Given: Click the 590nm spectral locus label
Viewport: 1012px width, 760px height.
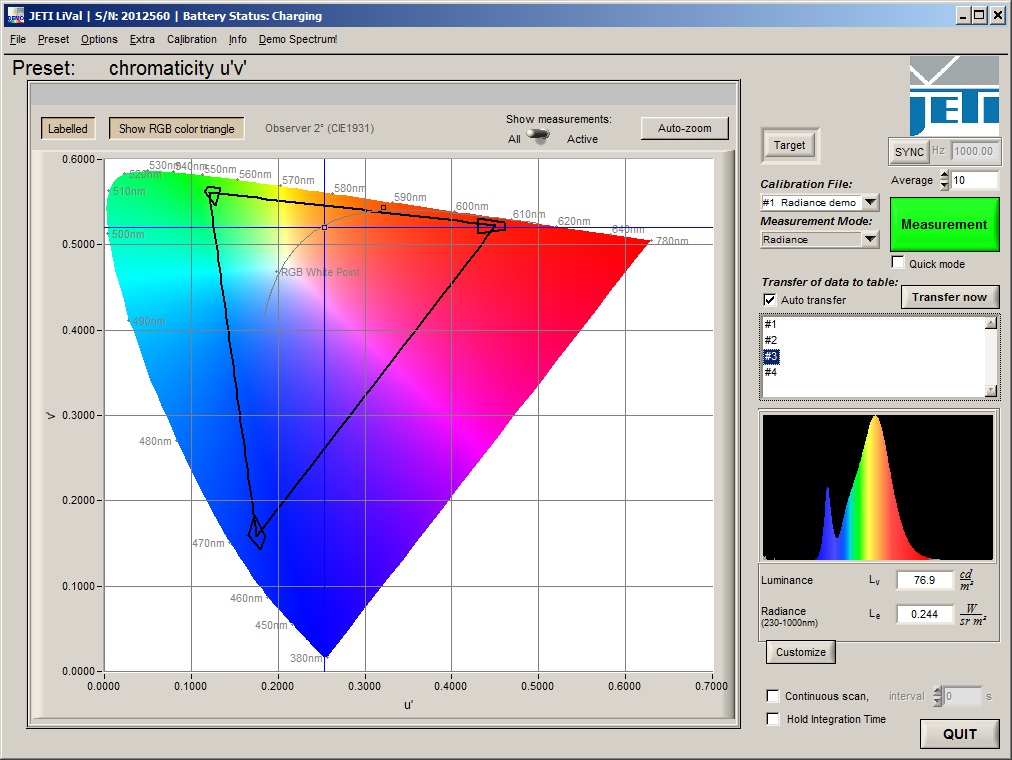Looking at the screenshot, I should pos(410,197).
